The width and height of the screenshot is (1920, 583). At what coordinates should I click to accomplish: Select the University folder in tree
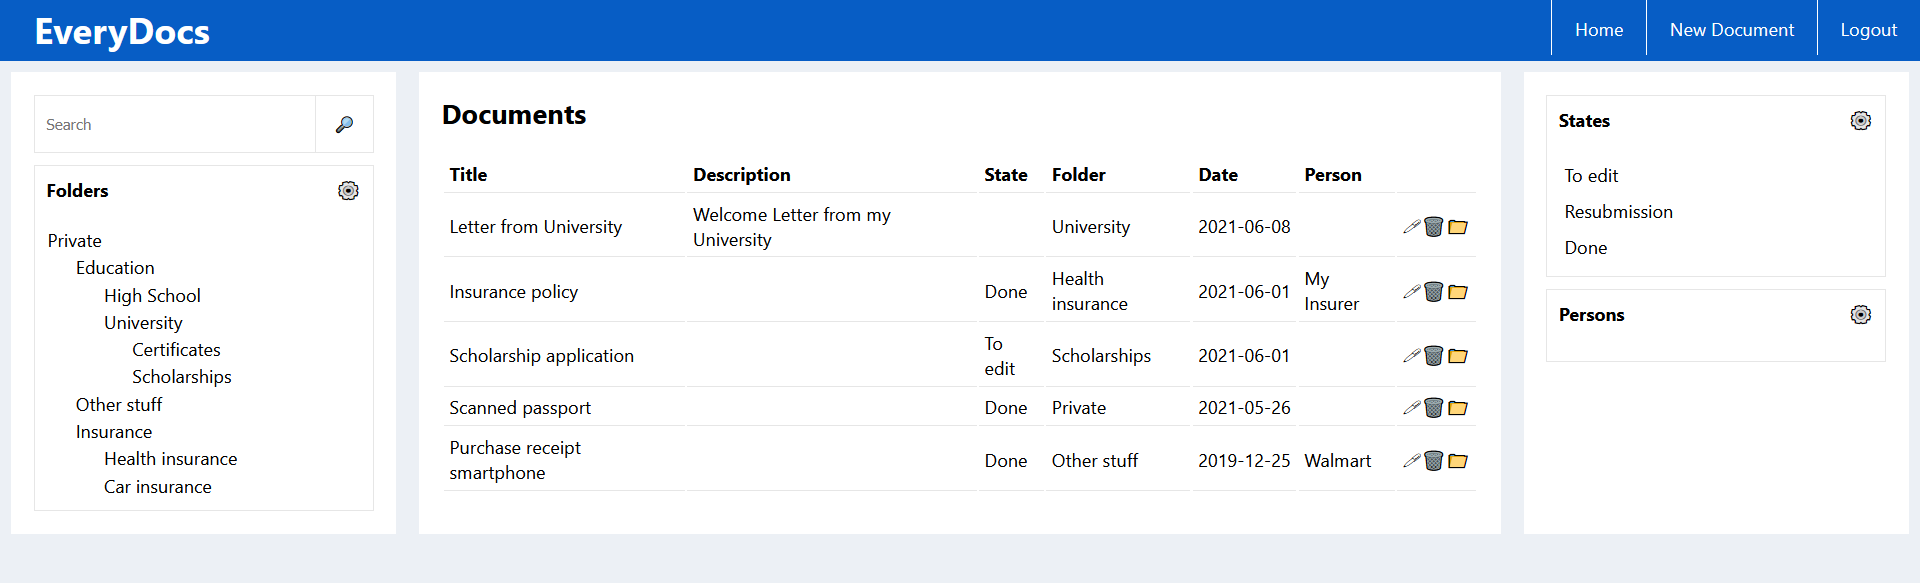pos(143,323)
